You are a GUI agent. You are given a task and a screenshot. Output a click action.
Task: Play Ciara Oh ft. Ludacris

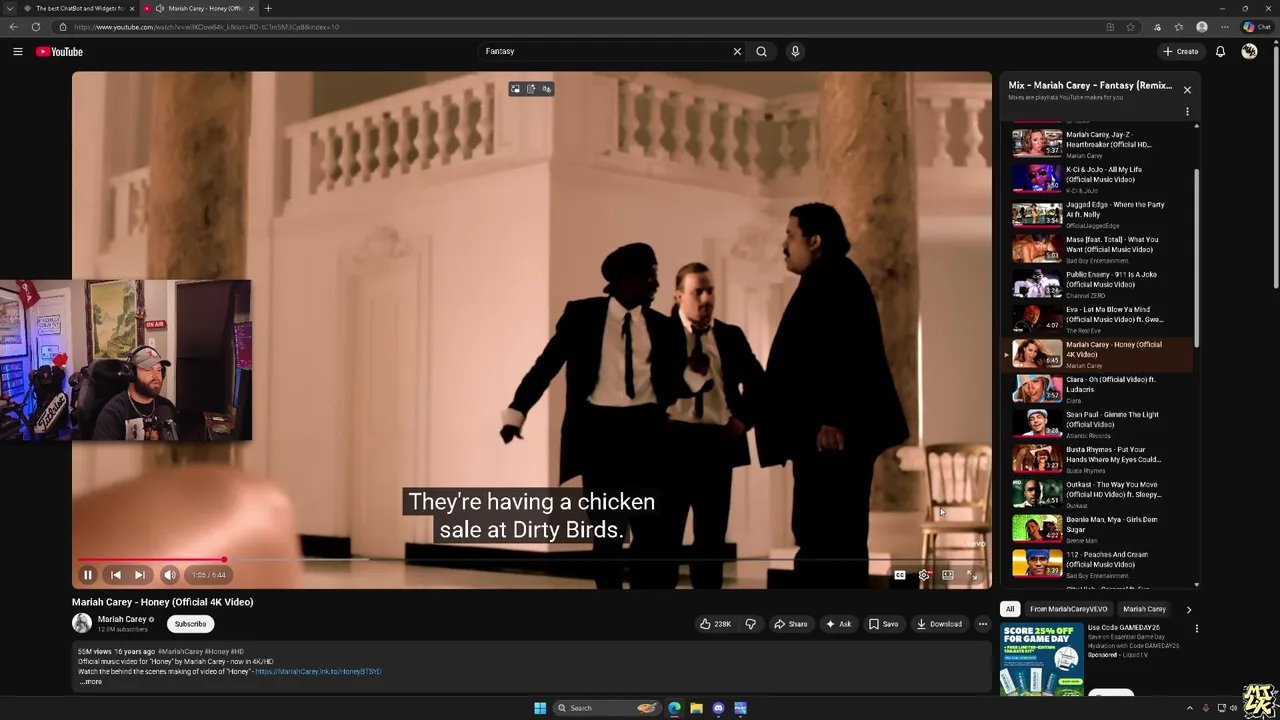click(1098, 388)
